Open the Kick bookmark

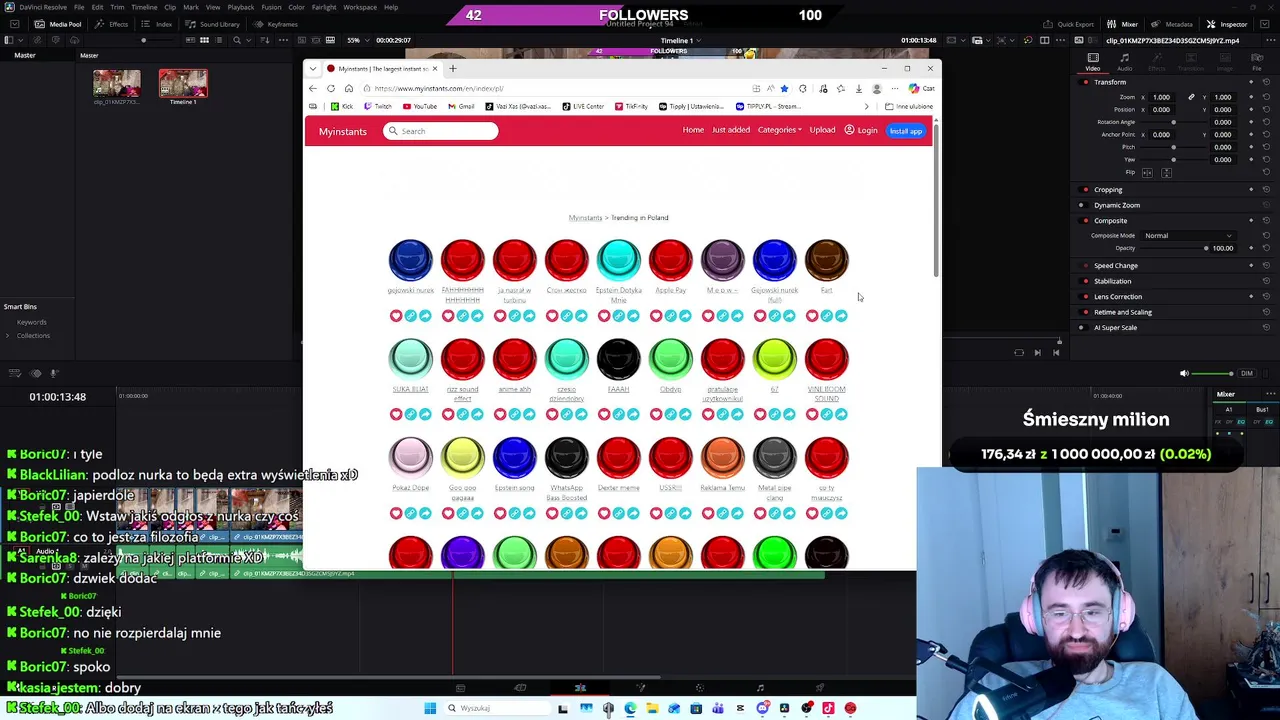[x=342, y=106]
